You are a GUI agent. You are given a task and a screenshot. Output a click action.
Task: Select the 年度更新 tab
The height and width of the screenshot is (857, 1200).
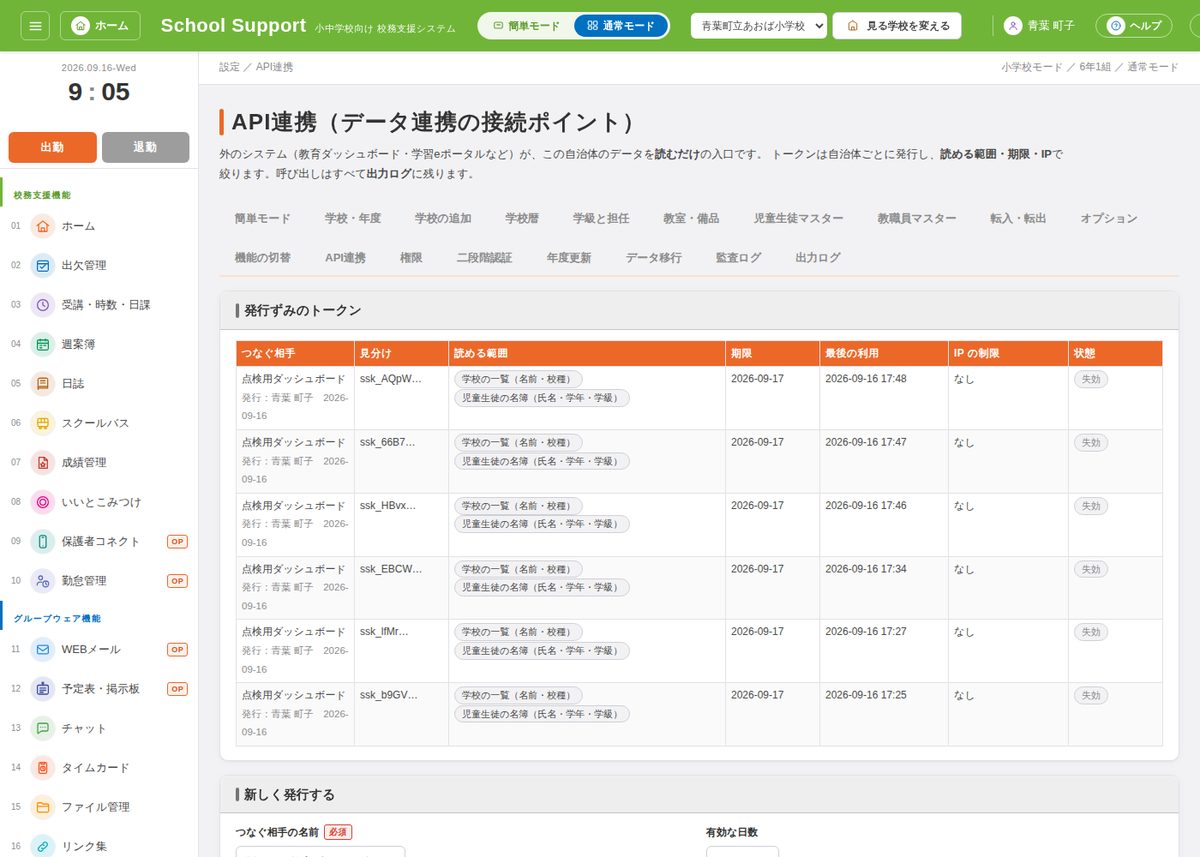569,257
